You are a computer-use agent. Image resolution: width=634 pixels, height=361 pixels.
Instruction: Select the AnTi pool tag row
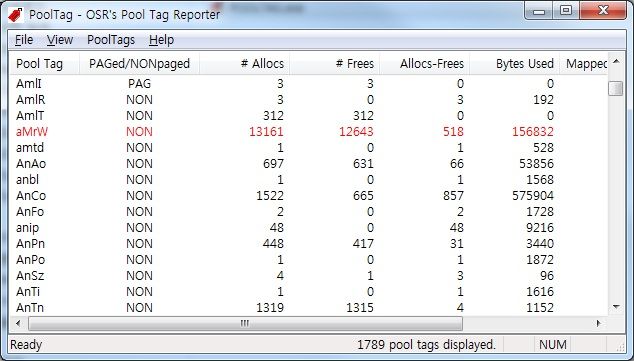click(309, 291)
